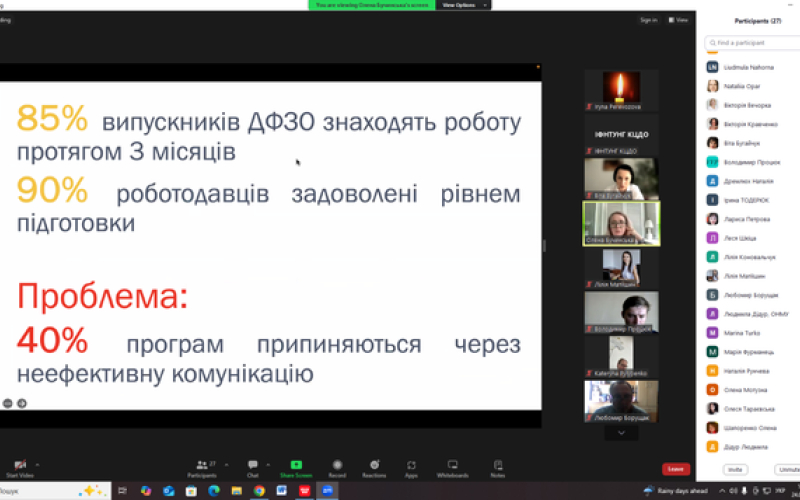800x500 pixels.
Task: Click the volume icon in system tray
Action: (x=733, y=491)
